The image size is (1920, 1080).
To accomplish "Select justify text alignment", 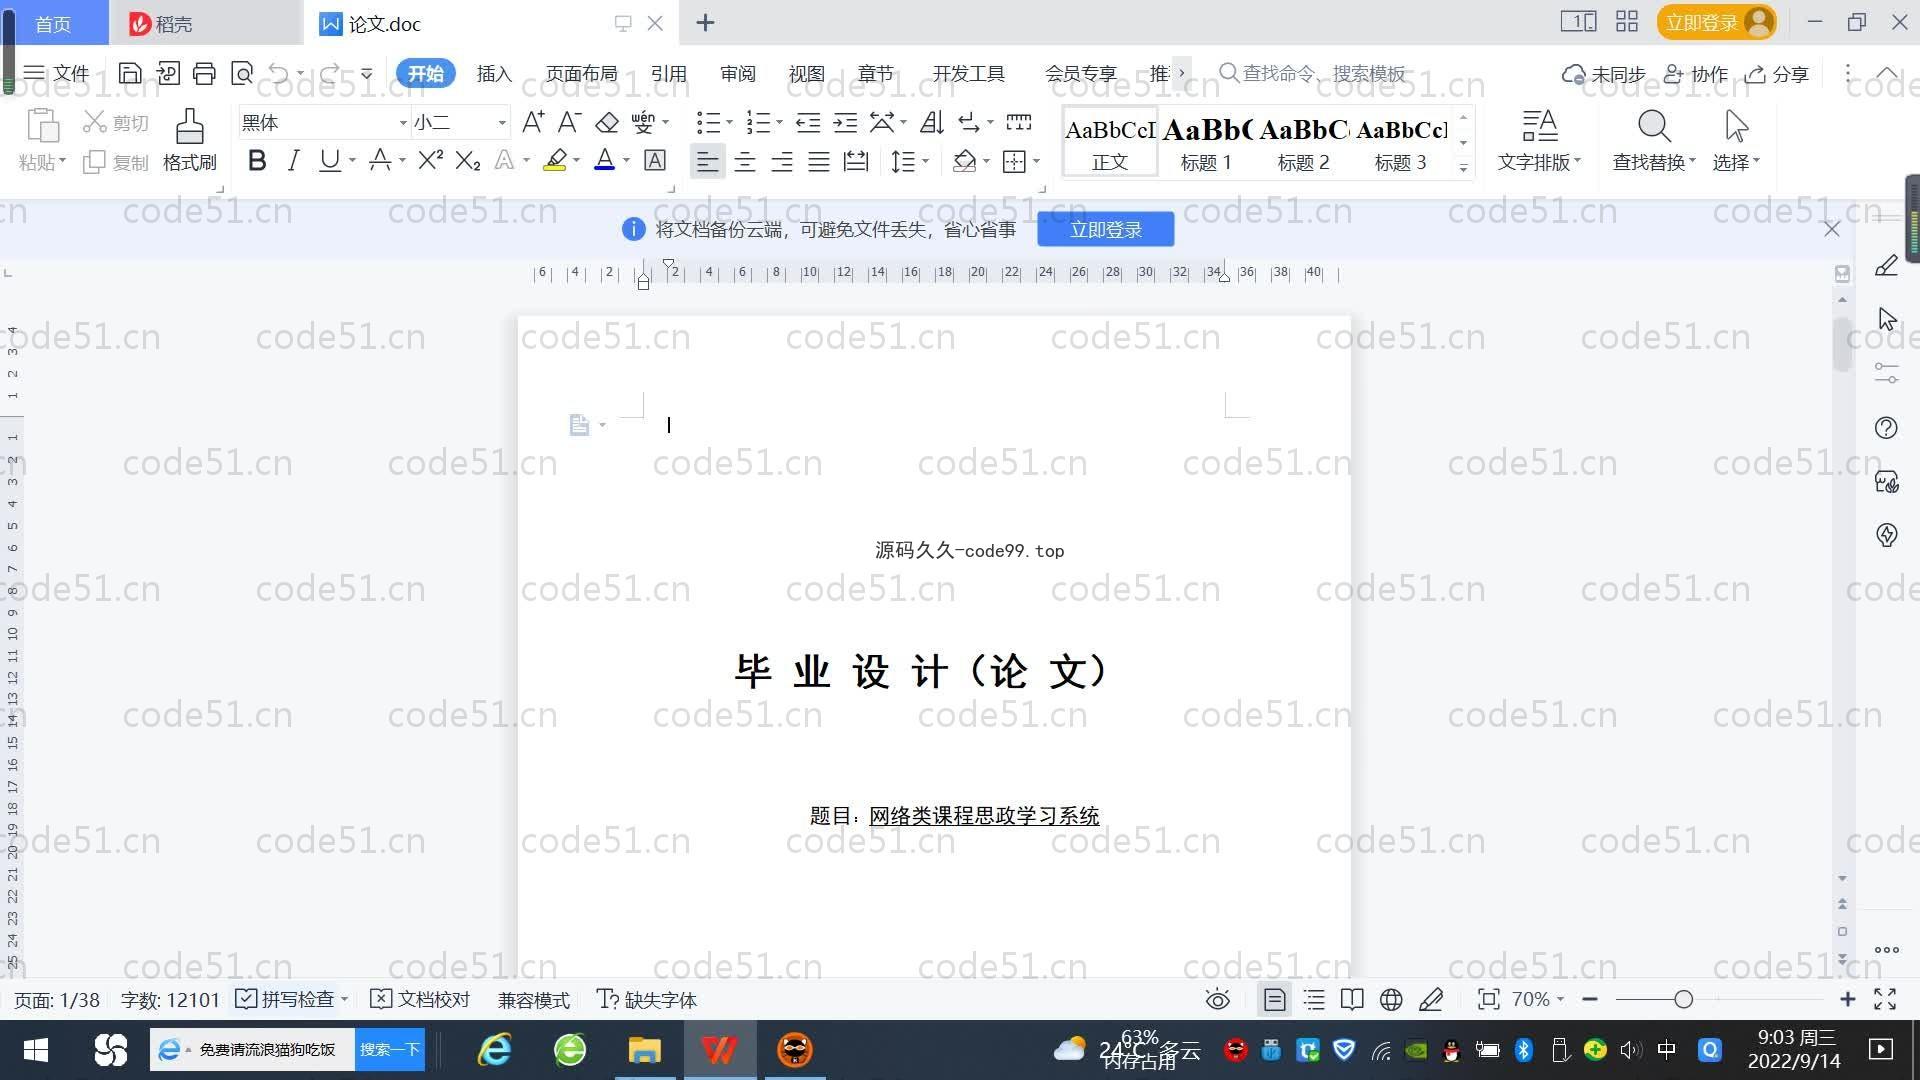I will [x=819, y=161].
